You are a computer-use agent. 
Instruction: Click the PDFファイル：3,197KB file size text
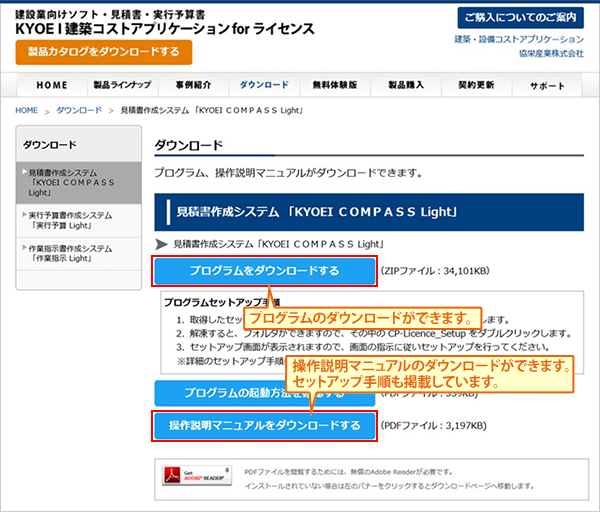(x=434, y=426)
